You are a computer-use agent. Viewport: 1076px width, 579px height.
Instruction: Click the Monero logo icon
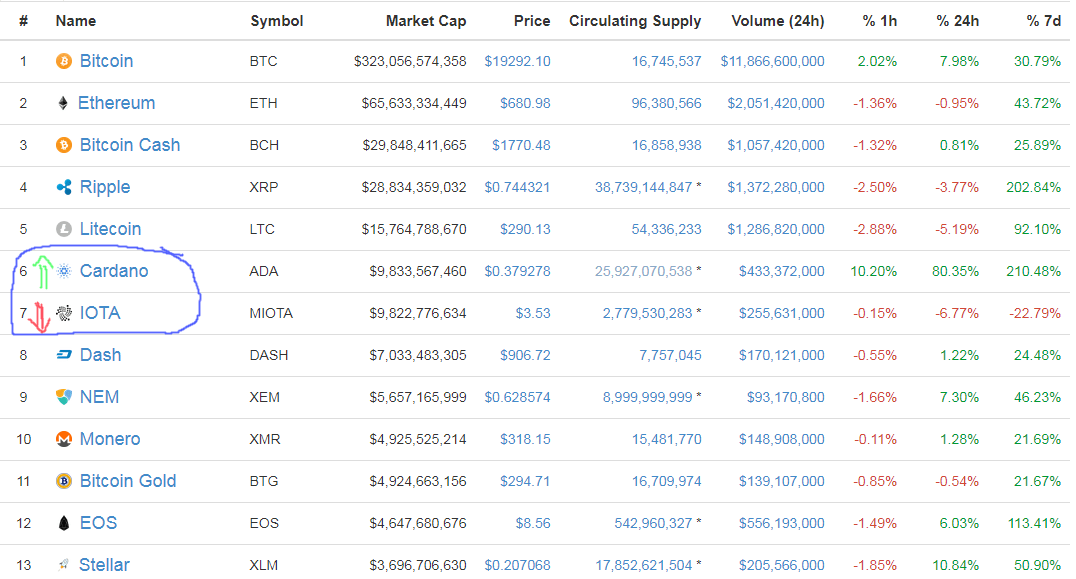click(x=64, y=439)
